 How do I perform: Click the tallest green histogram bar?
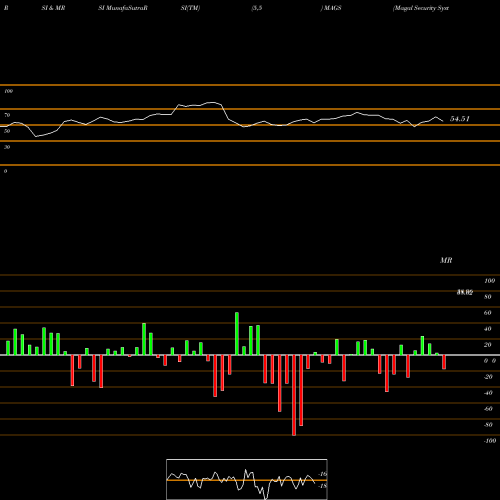(x=237, y=334)
